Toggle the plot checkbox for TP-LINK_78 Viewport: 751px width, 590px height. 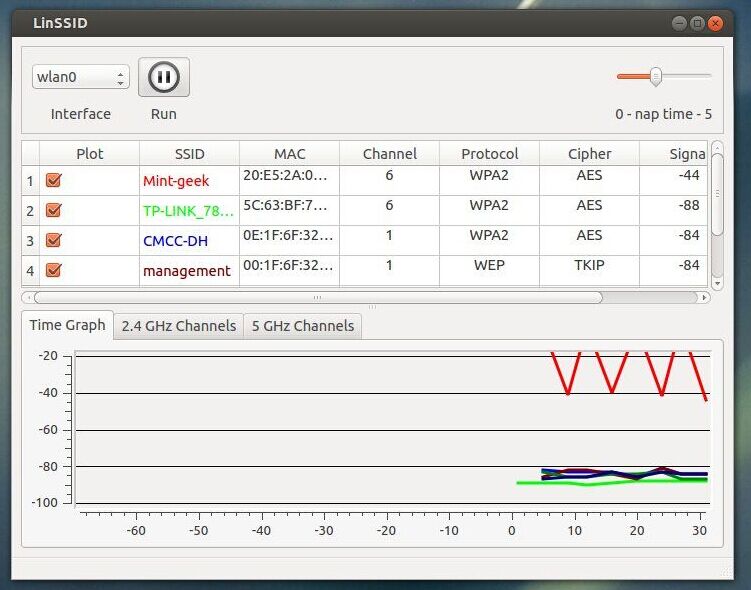point(53,210)
